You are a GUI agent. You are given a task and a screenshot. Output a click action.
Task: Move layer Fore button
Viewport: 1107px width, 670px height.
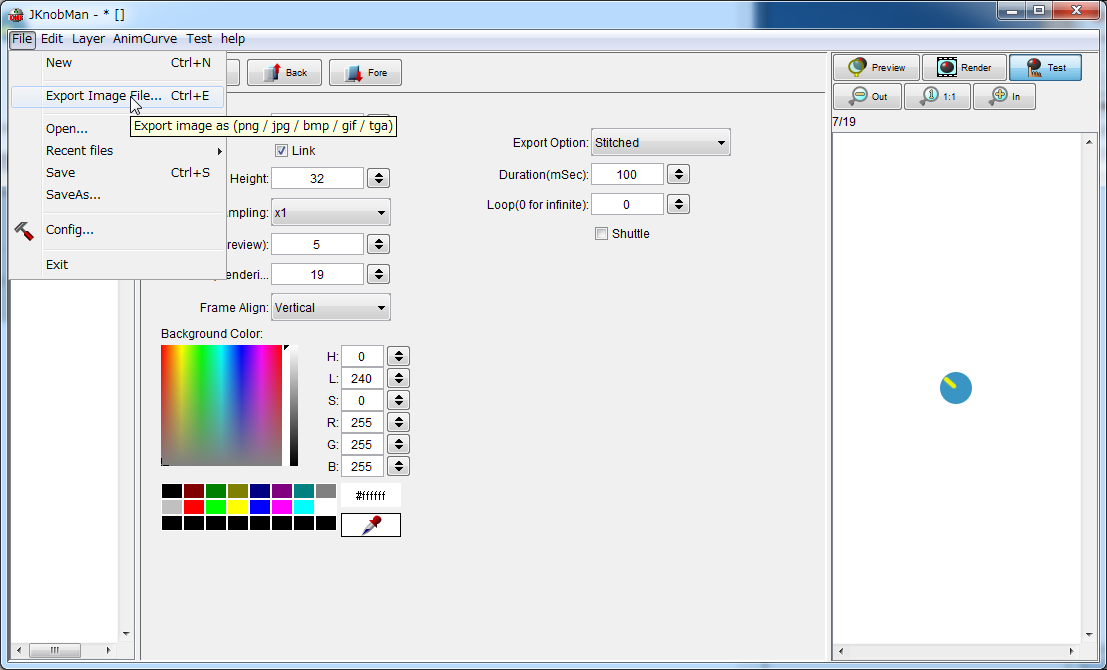coord(366,73)
